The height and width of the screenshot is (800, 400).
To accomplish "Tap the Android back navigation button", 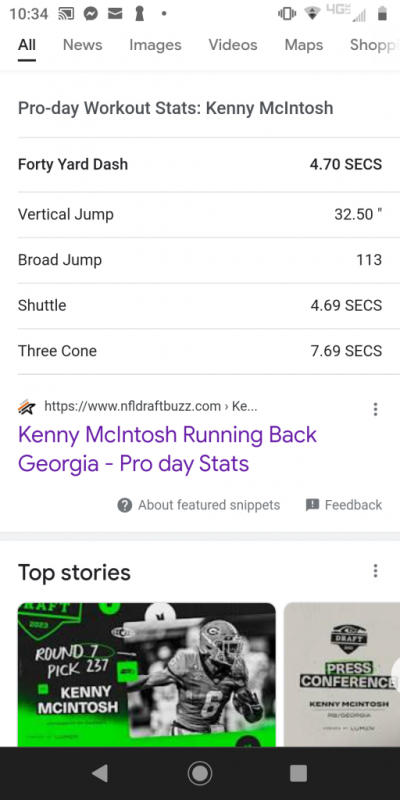I will [x=100, y=773].
